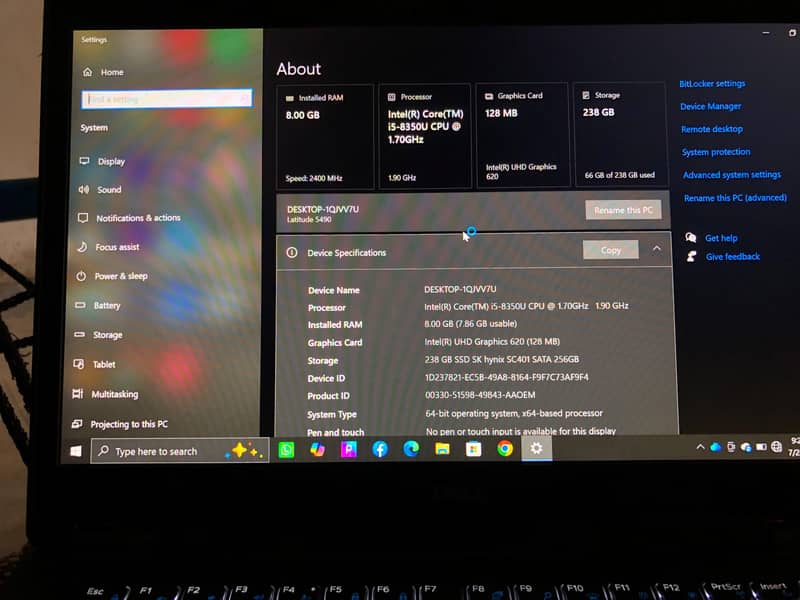The height and width of the screenshot is (600, 800).
Task: Click the Find a setting search box
Action: (167, 98)
